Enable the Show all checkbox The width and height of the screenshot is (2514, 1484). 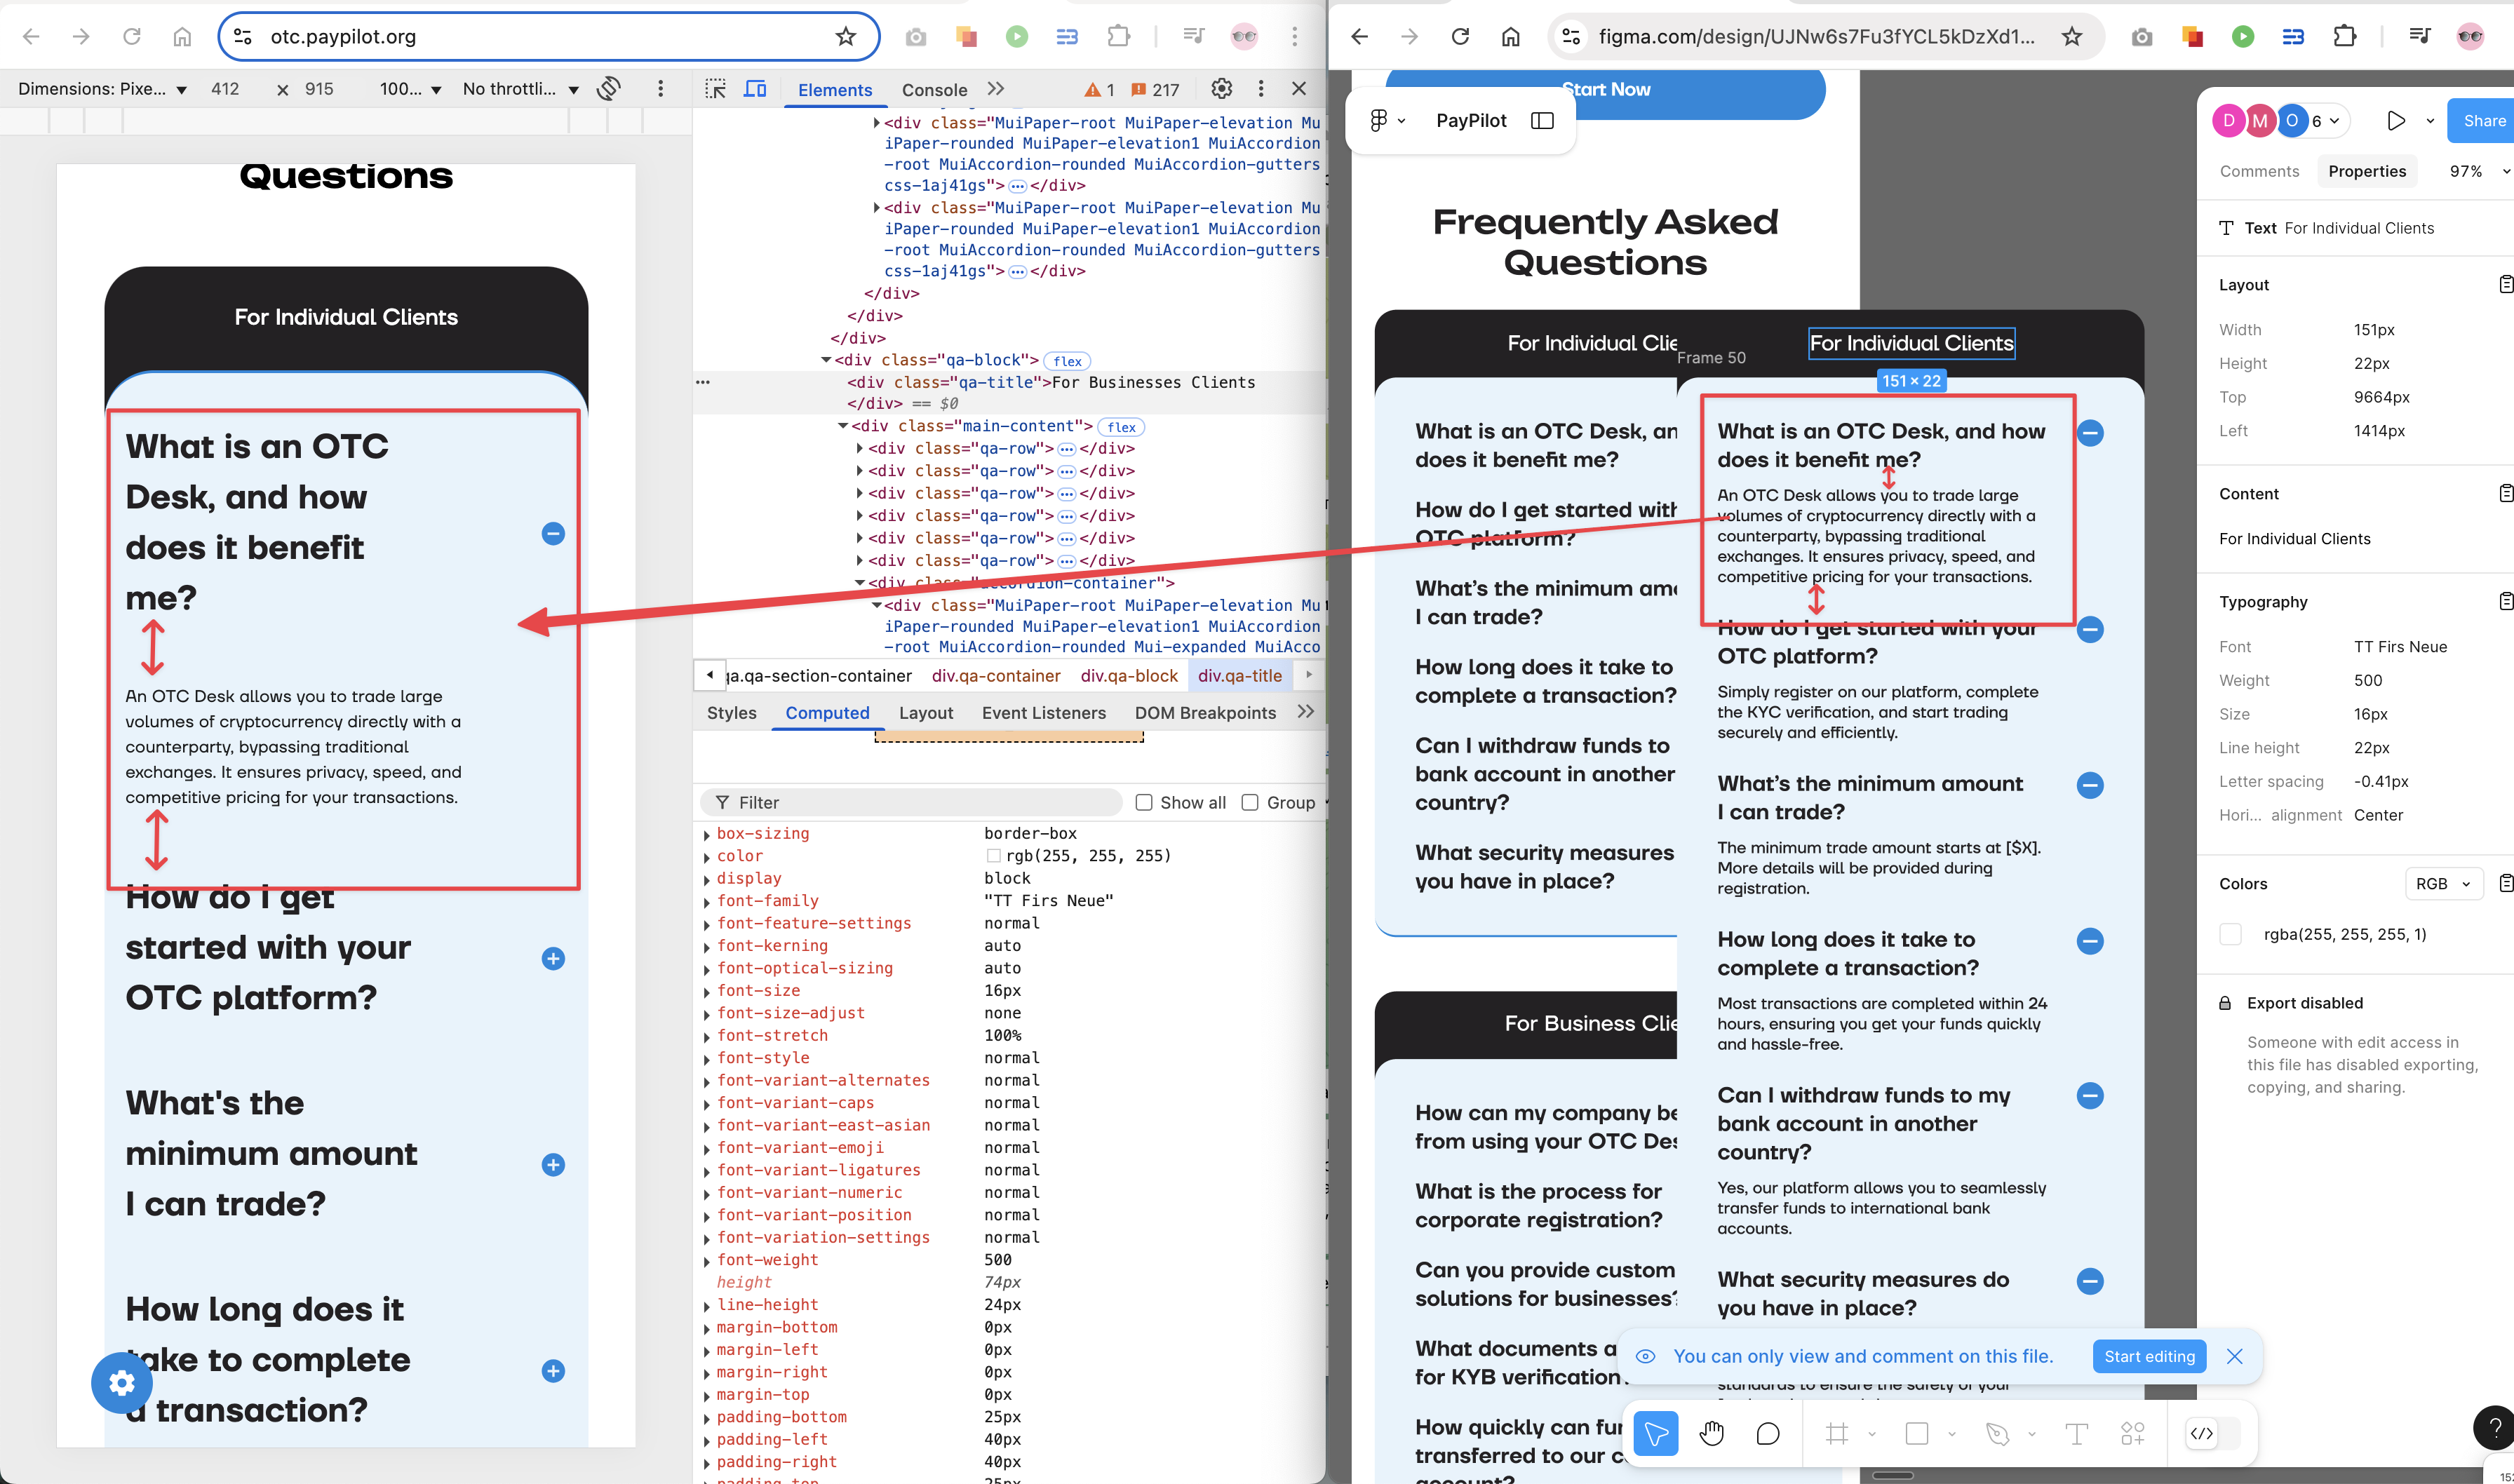coord(1145,802)
